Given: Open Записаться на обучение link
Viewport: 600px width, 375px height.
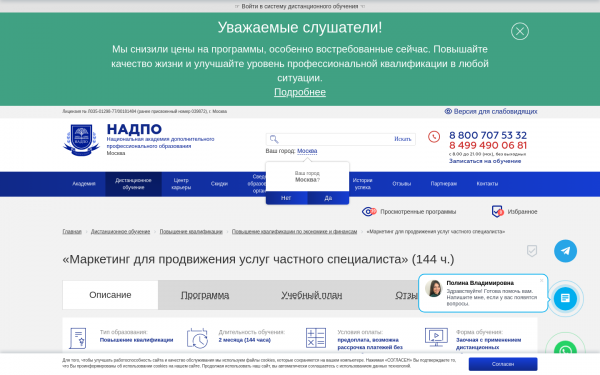Looking at the screenshot, I should click(485, 161).
